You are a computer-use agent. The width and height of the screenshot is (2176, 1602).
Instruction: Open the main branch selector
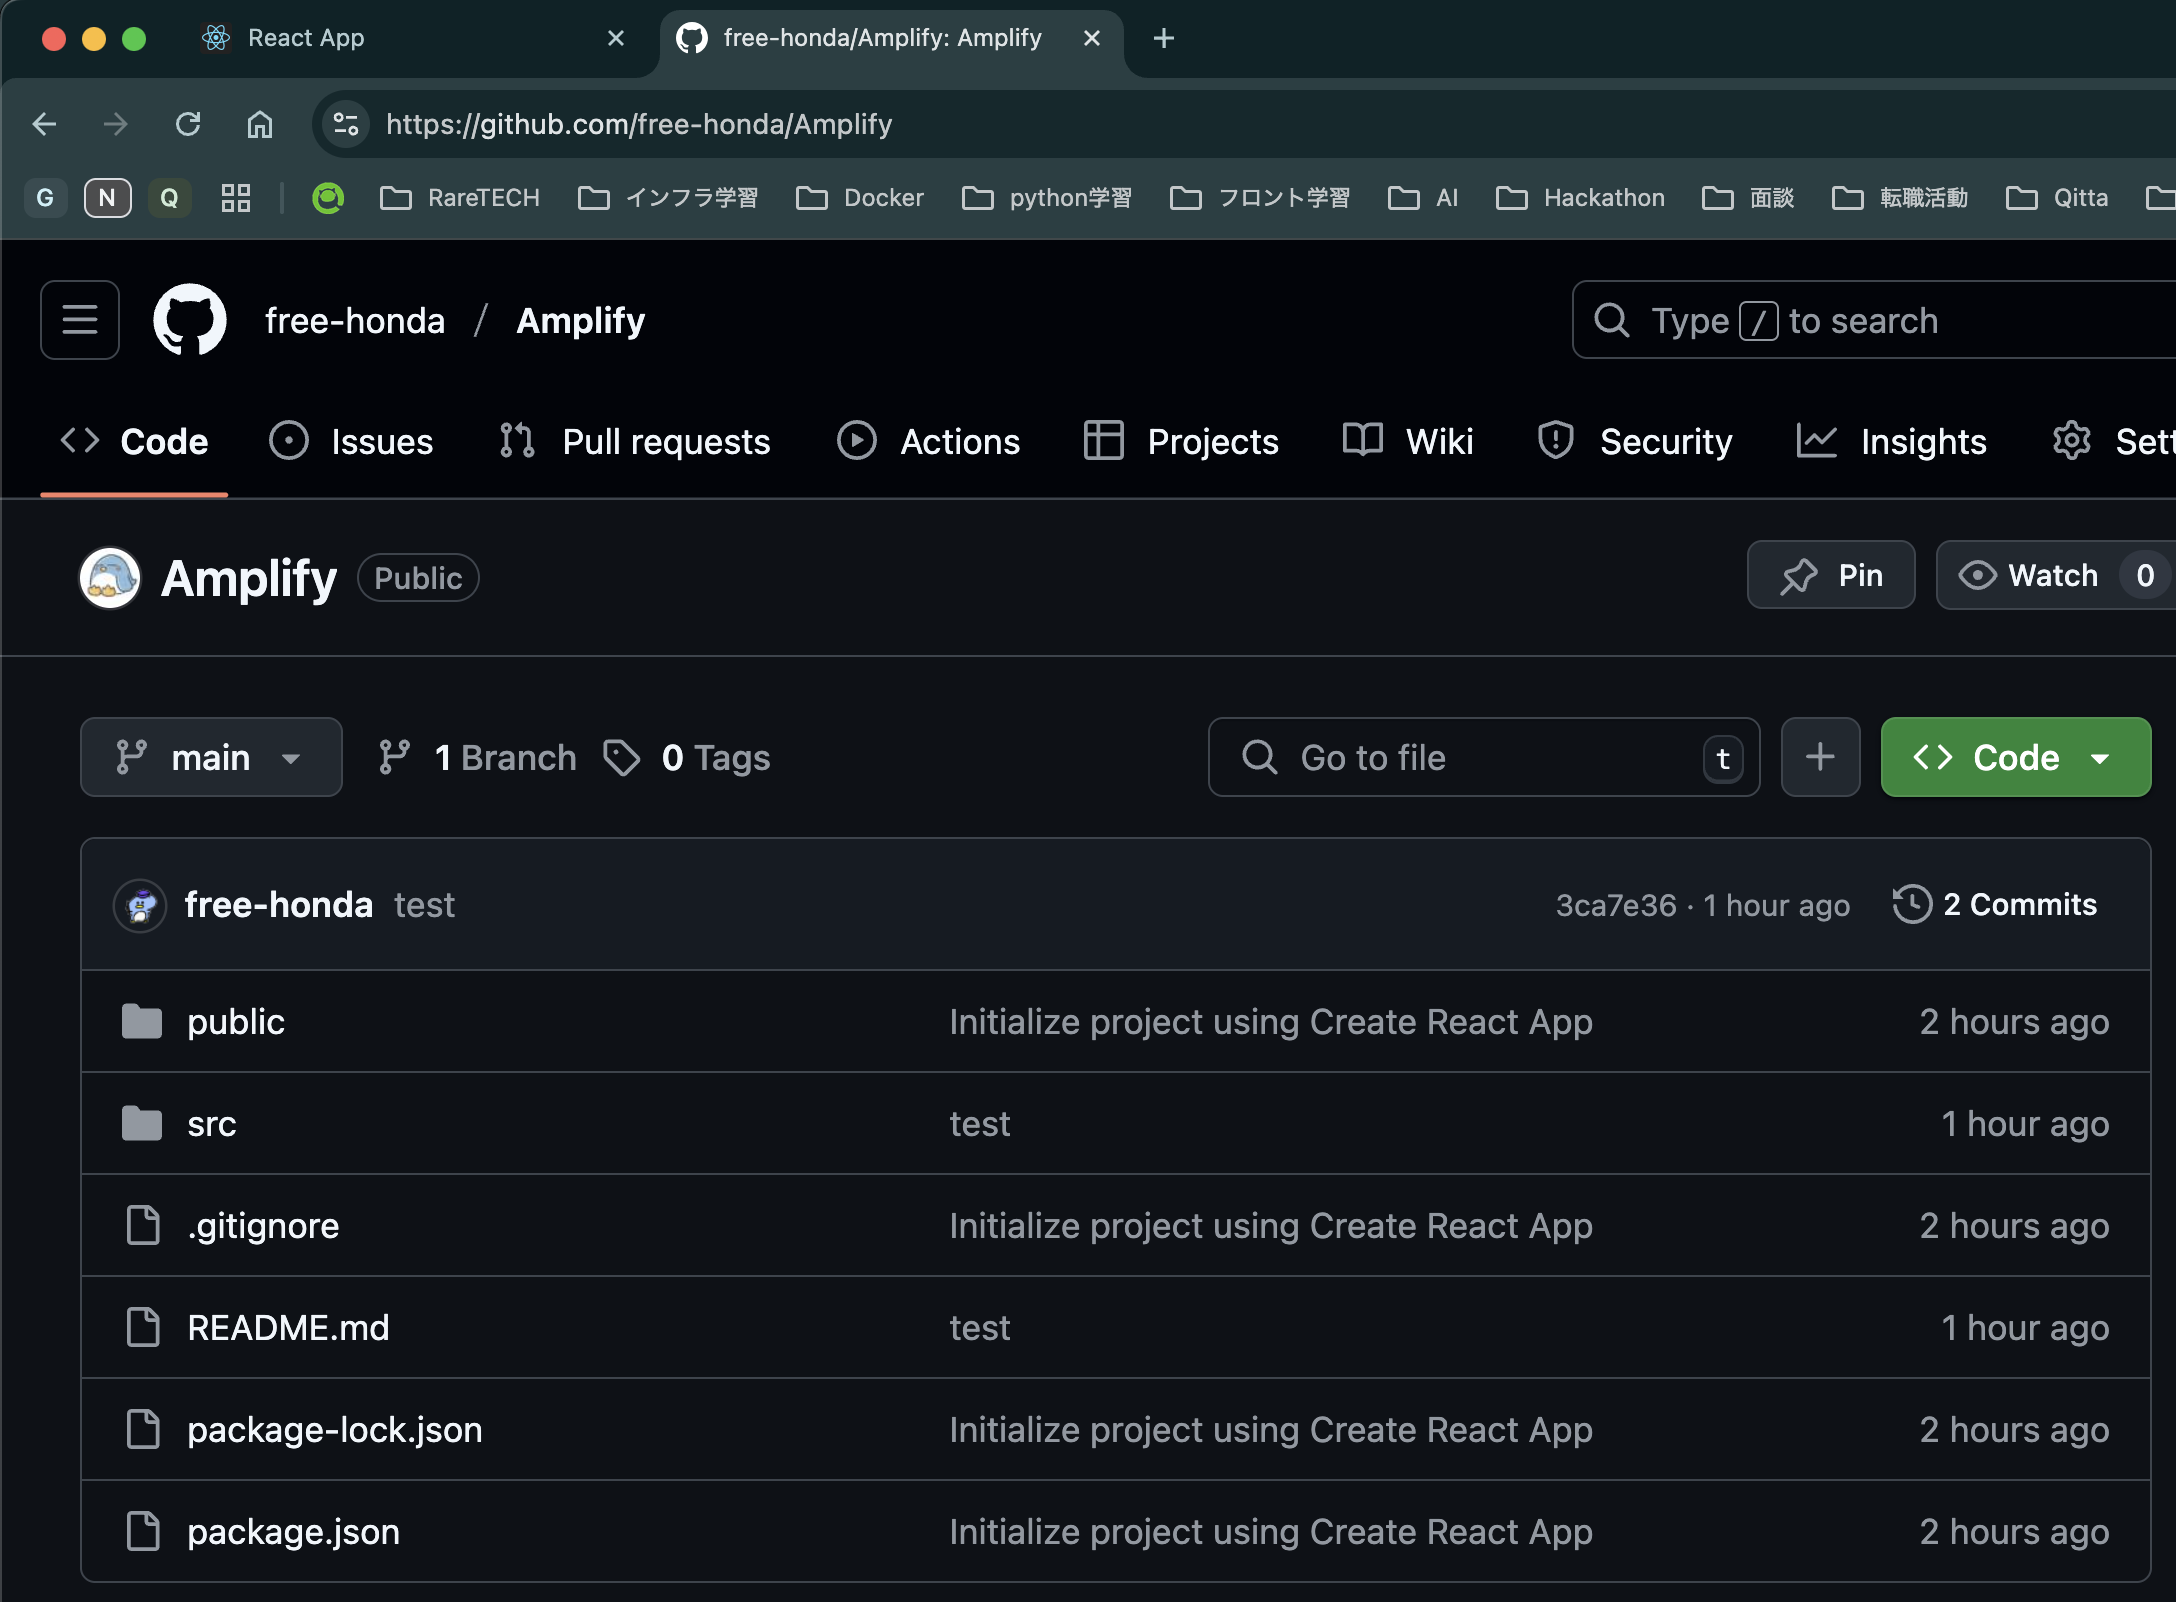[210, 757]
